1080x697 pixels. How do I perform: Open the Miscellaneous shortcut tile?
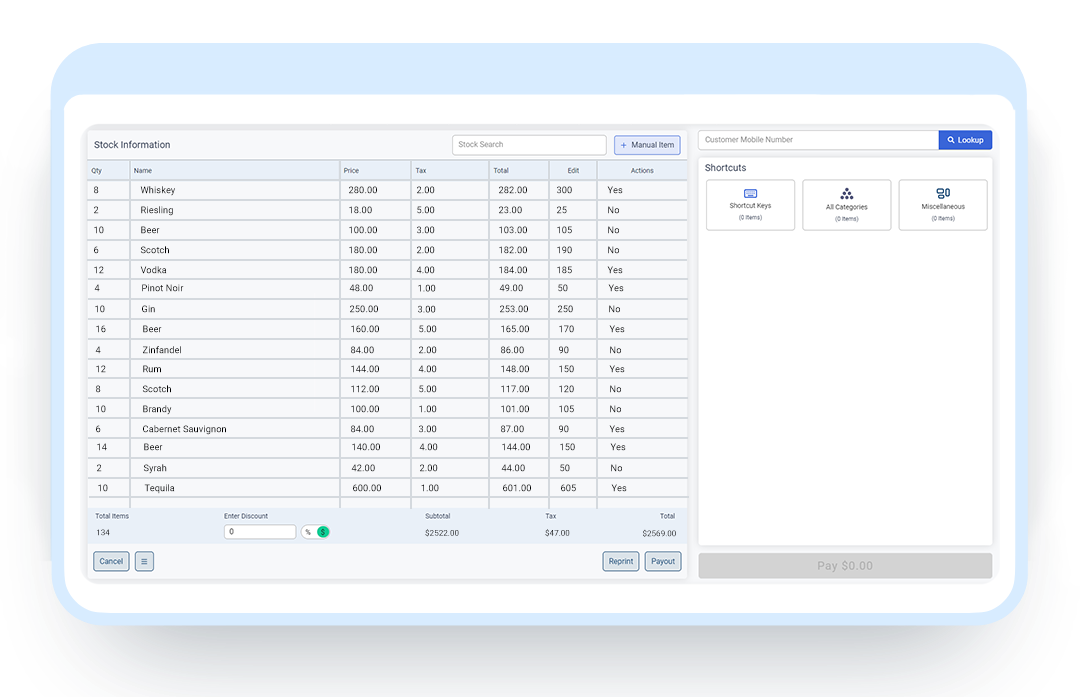tap(943, 205)
